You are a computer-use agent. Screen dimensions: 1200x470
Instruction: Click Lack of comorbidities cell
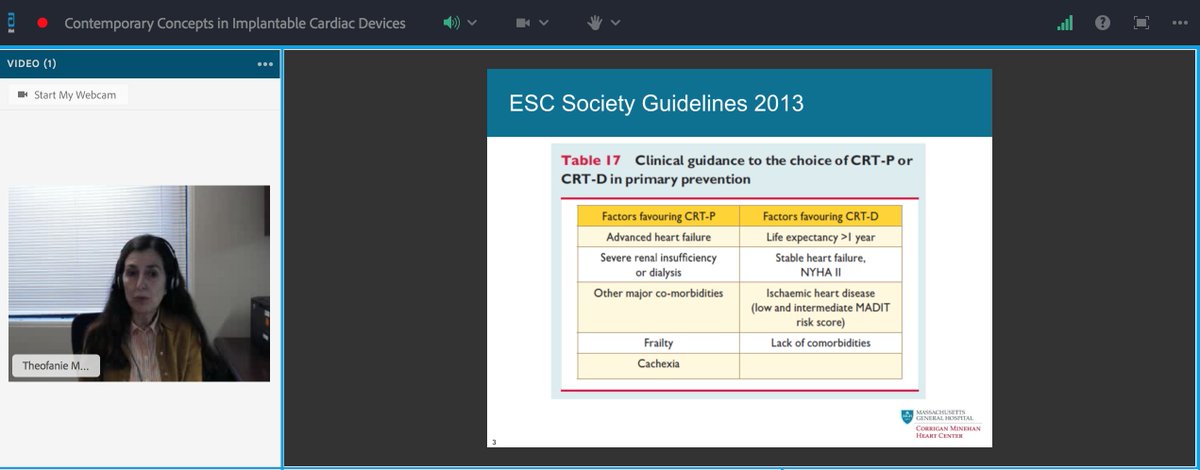pyautogui.click(x=819, y=343)
